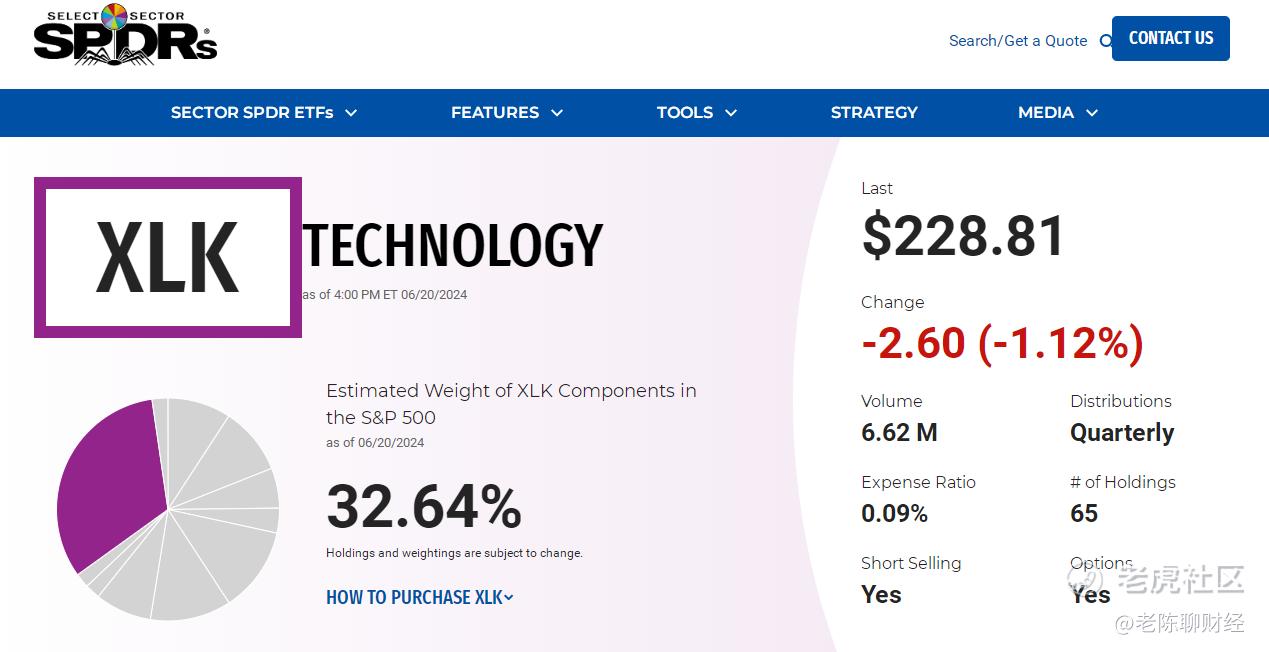Expand the FEATURES dropdown chevron
The height and width of the screenshot is (652, 1269).
click(x=557, y=113)
